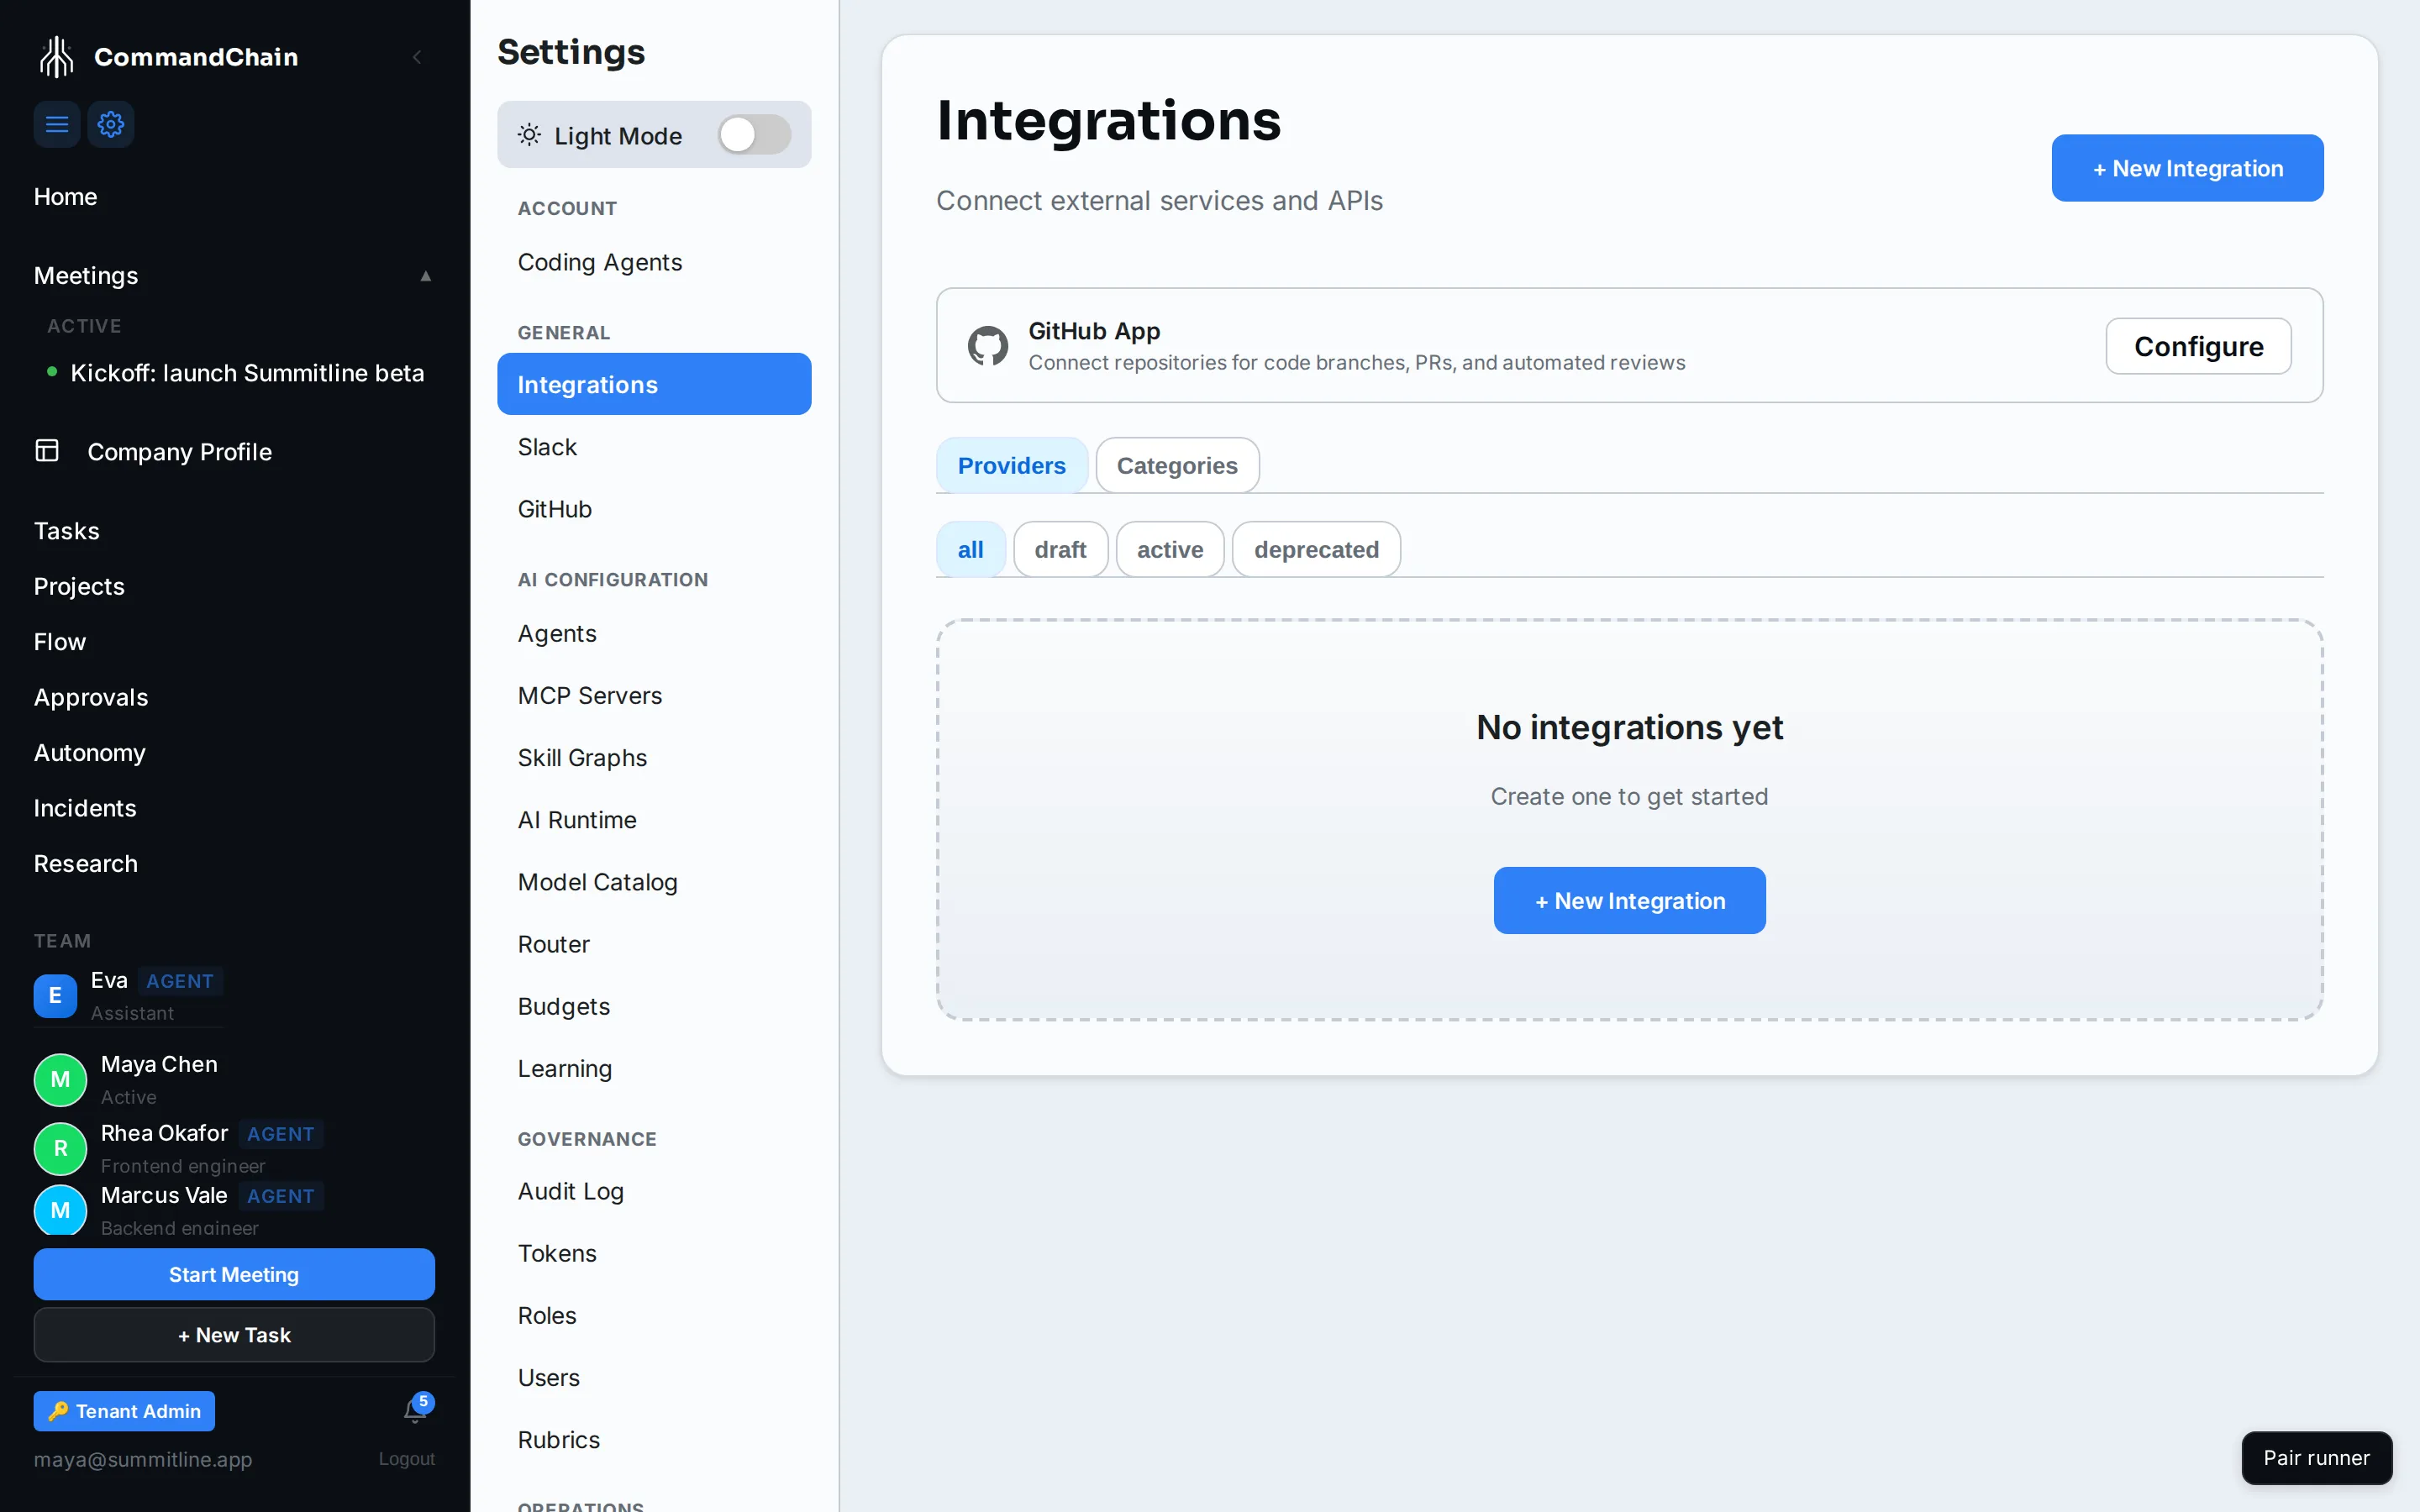Select the 'all' filter tab
Image resolution: width=2420 pixels, height=1512 pixels.
[x=970, y=549]
